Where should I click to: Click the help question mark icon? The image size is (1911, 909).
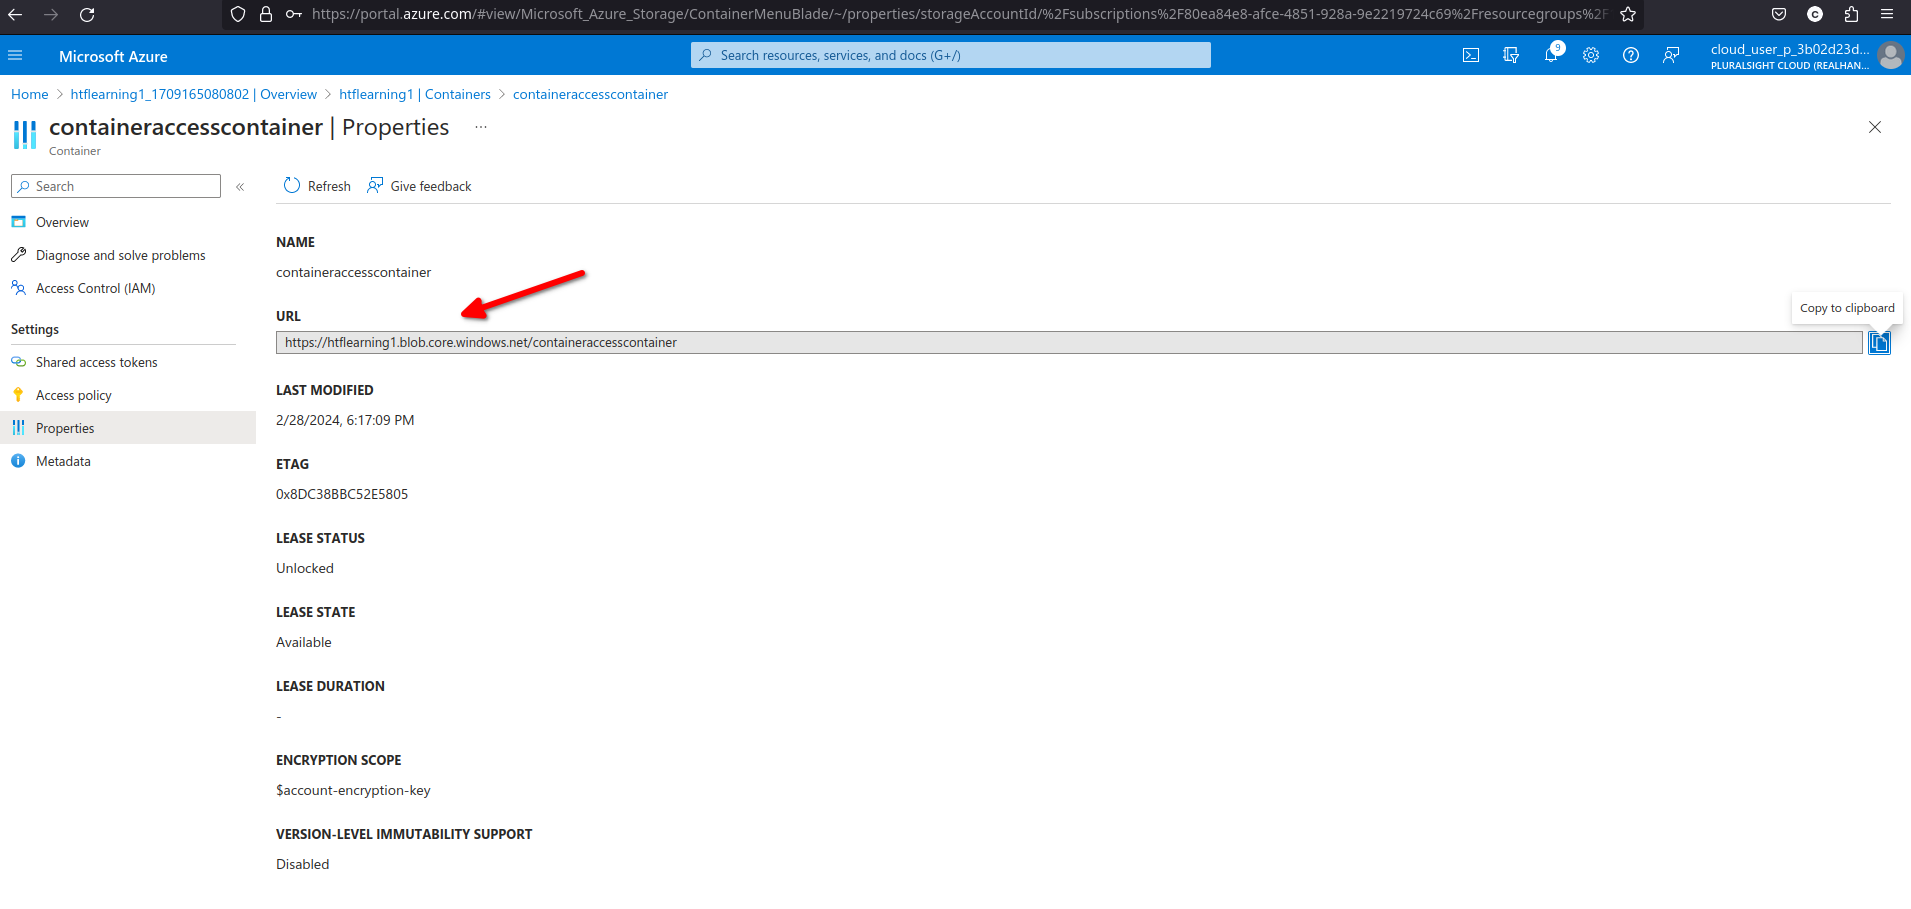click(x=1631, y=56)
